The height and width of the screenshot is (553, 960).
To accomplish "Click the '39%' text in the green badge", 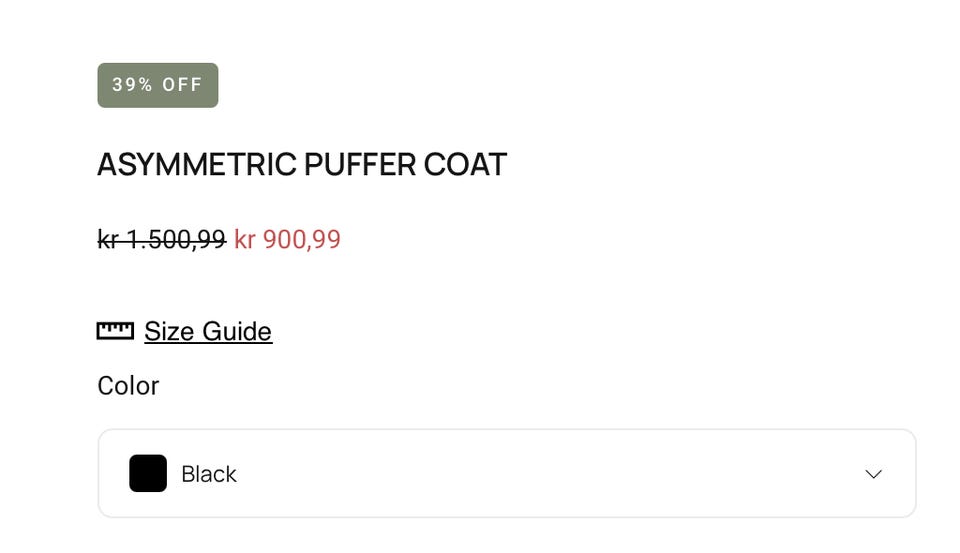I will click(133, 85).
